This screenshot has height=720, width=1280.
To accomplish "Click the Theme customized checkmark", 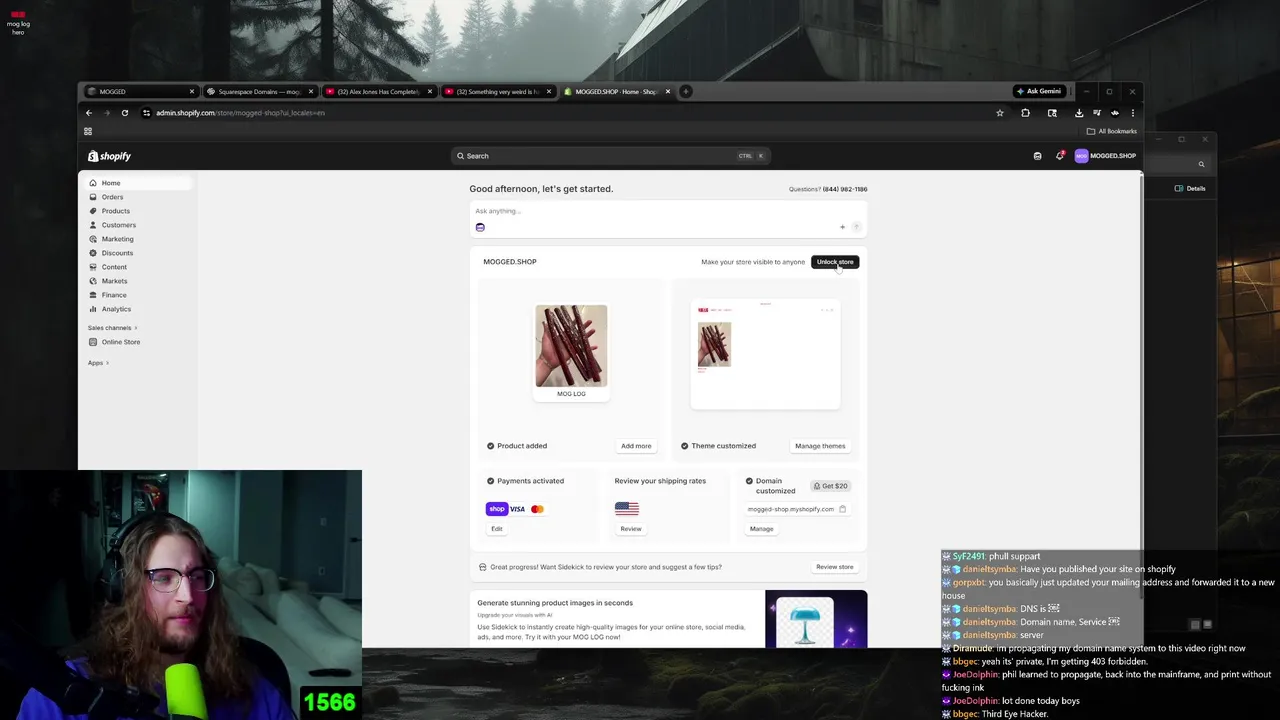I will pyautogui.click(x=685, y=446).
